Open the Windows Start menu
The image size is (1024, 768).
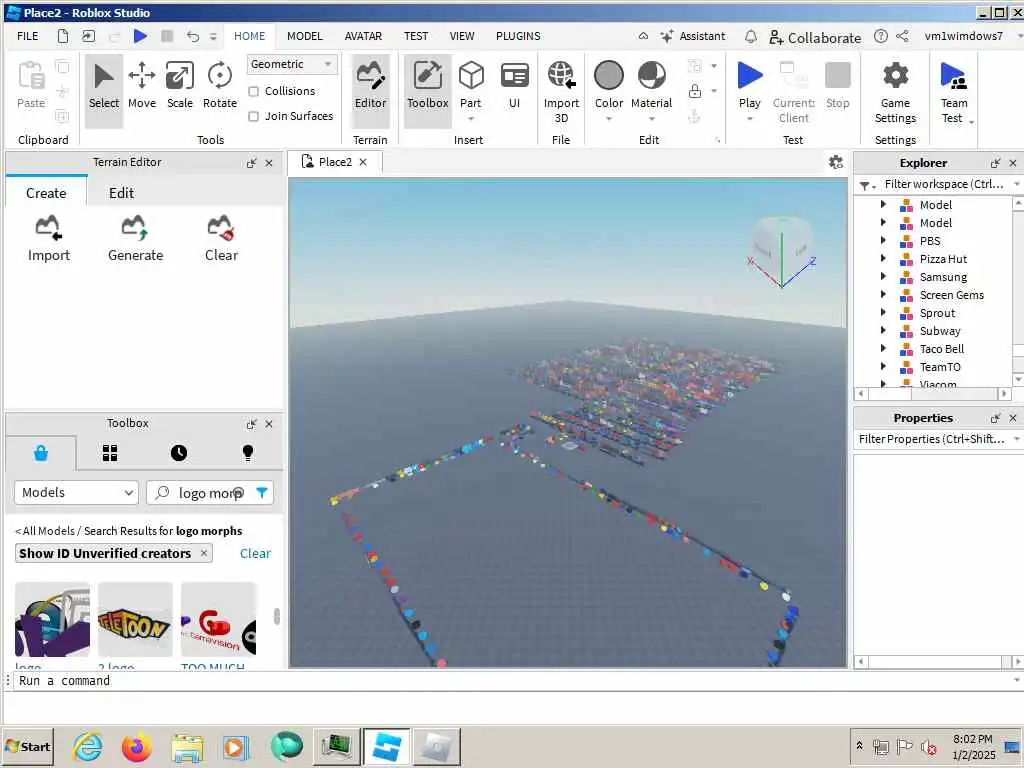tap(28, 746)
